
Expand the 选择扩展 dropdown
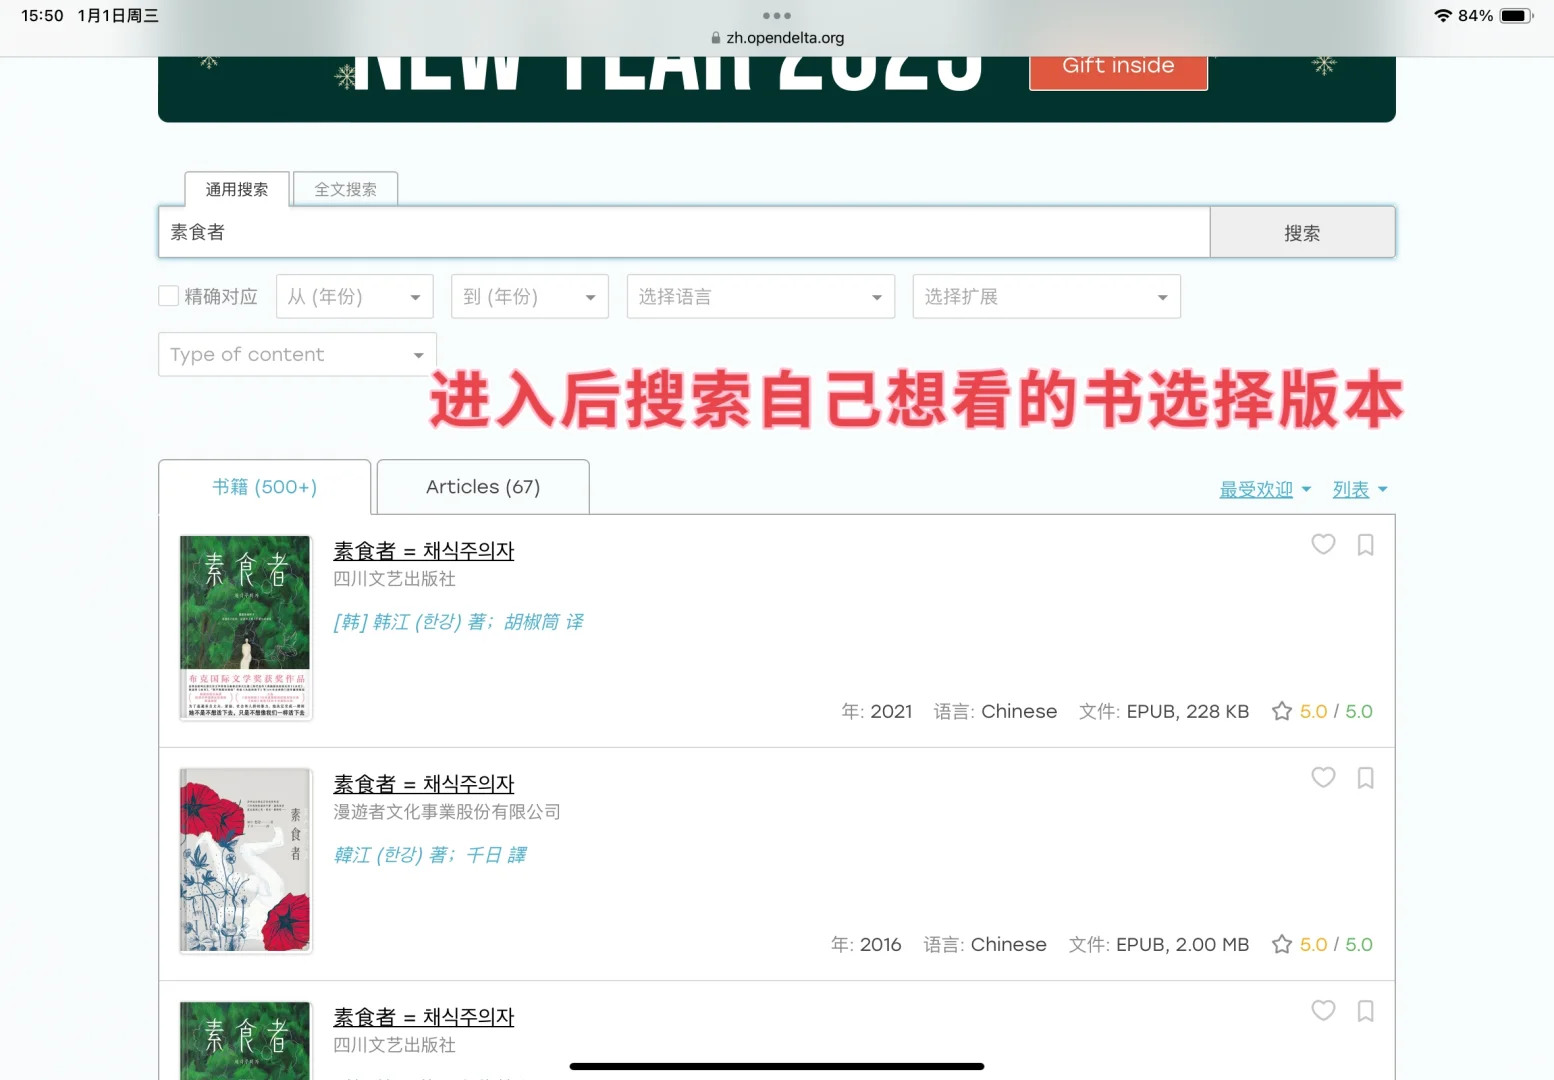(1047, 296)
